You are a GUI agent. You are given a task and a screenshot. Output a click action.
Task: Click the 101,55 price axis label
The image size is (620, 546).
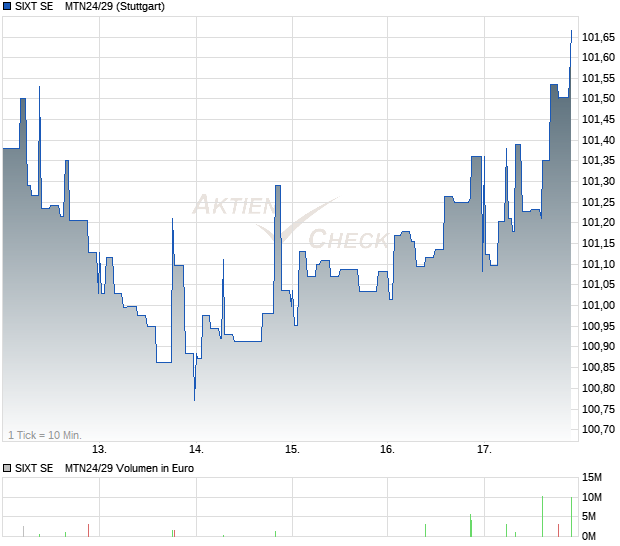[x=598, y=78]
